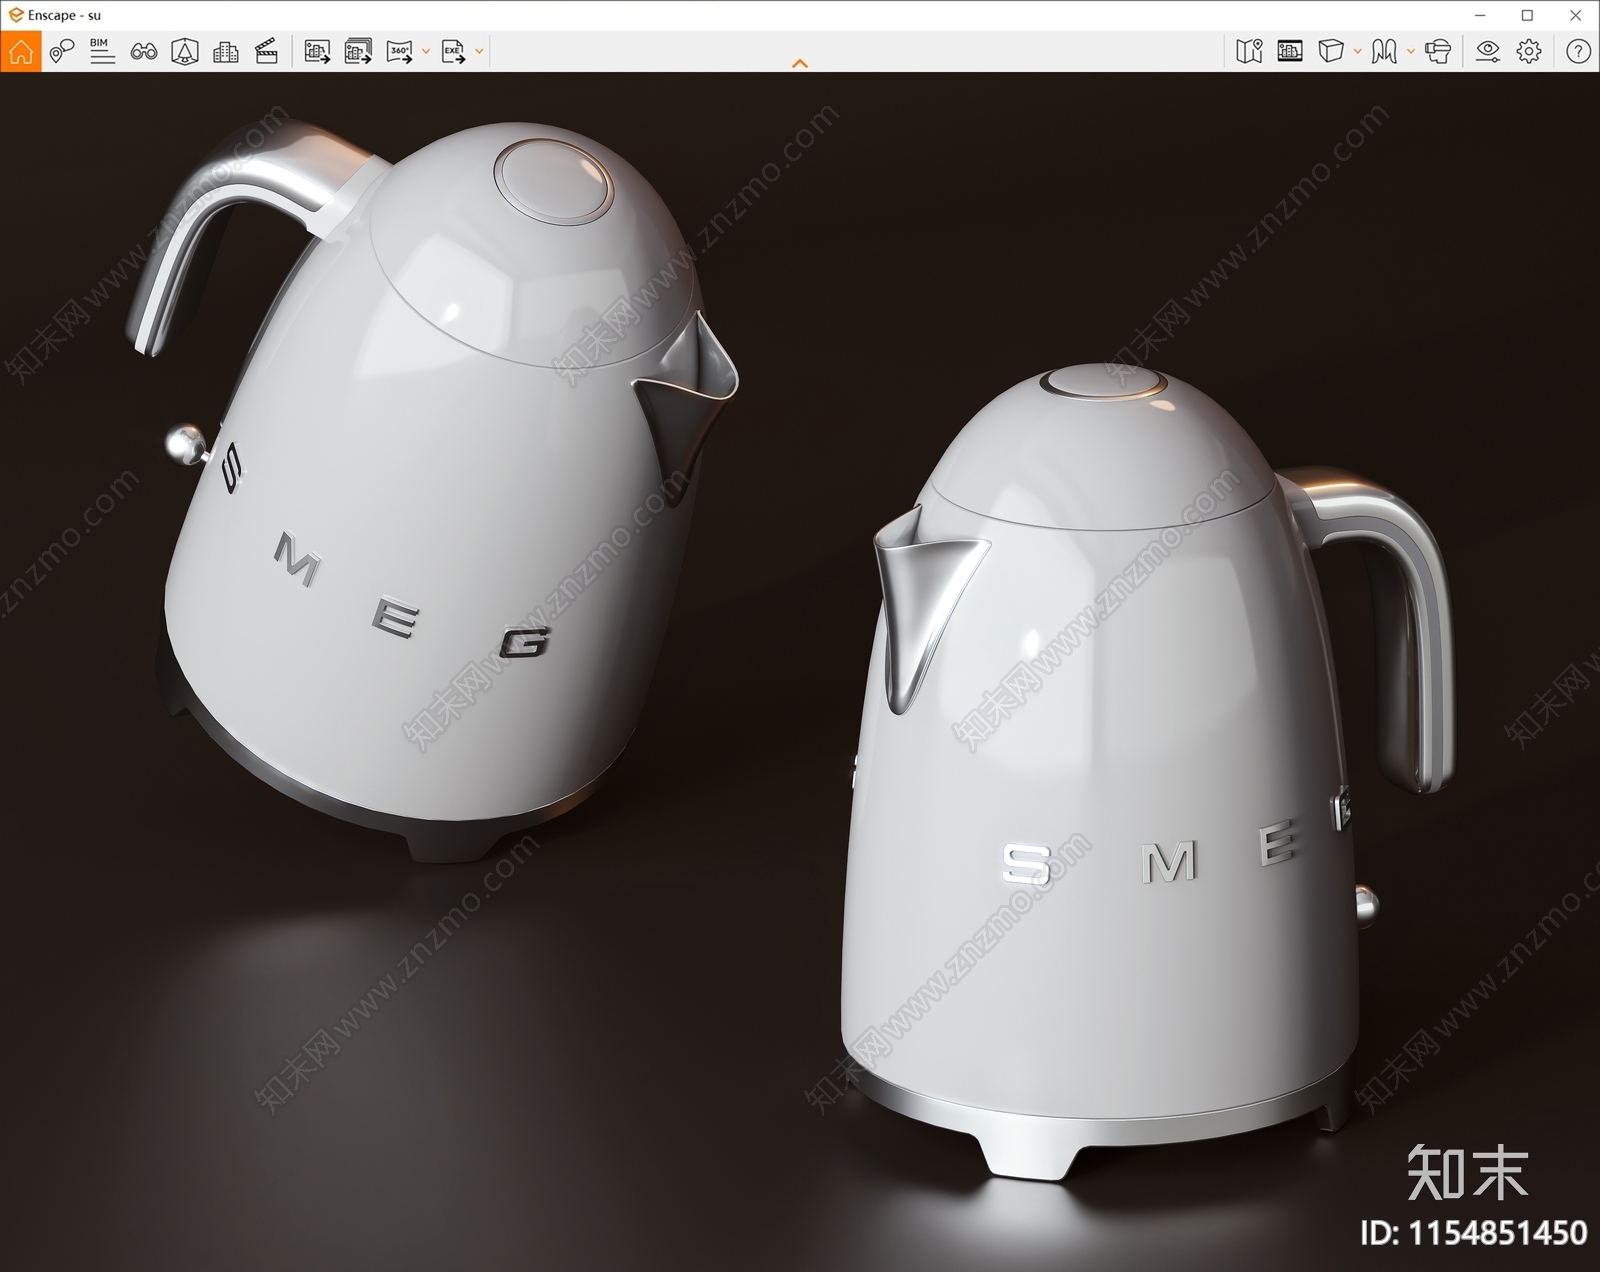Select the projection cube icon
This screenshot has width=1600, height=1272.
[1331, 51]
